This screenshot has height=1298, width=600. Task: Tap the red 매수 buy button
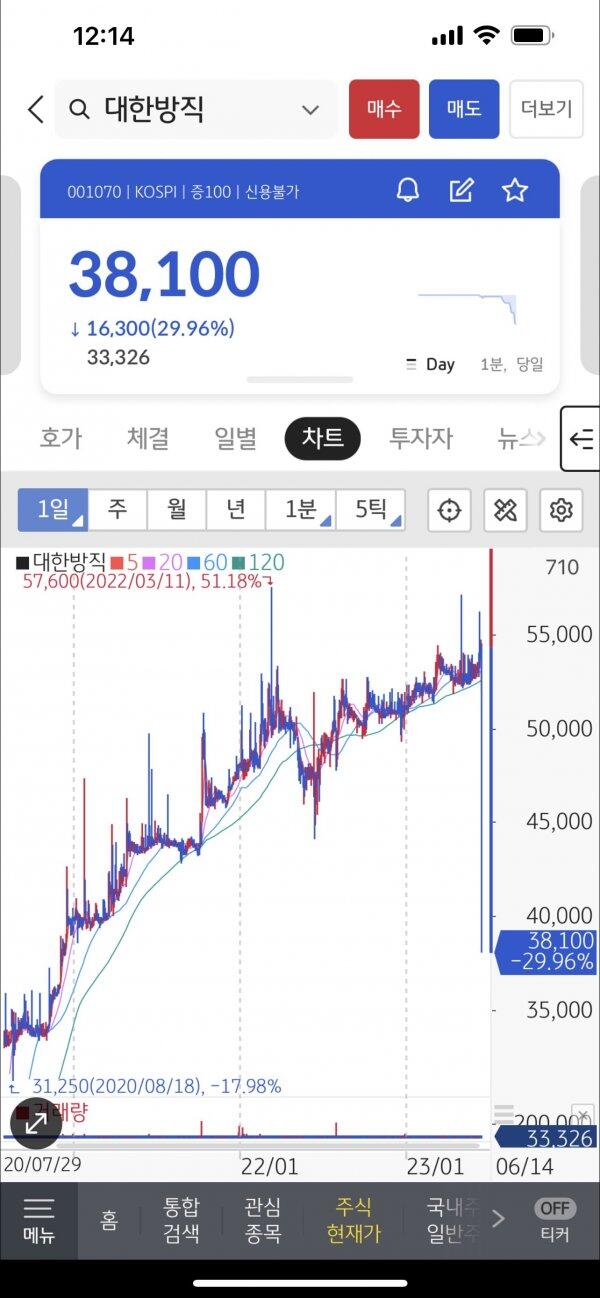tap(384, 109)
